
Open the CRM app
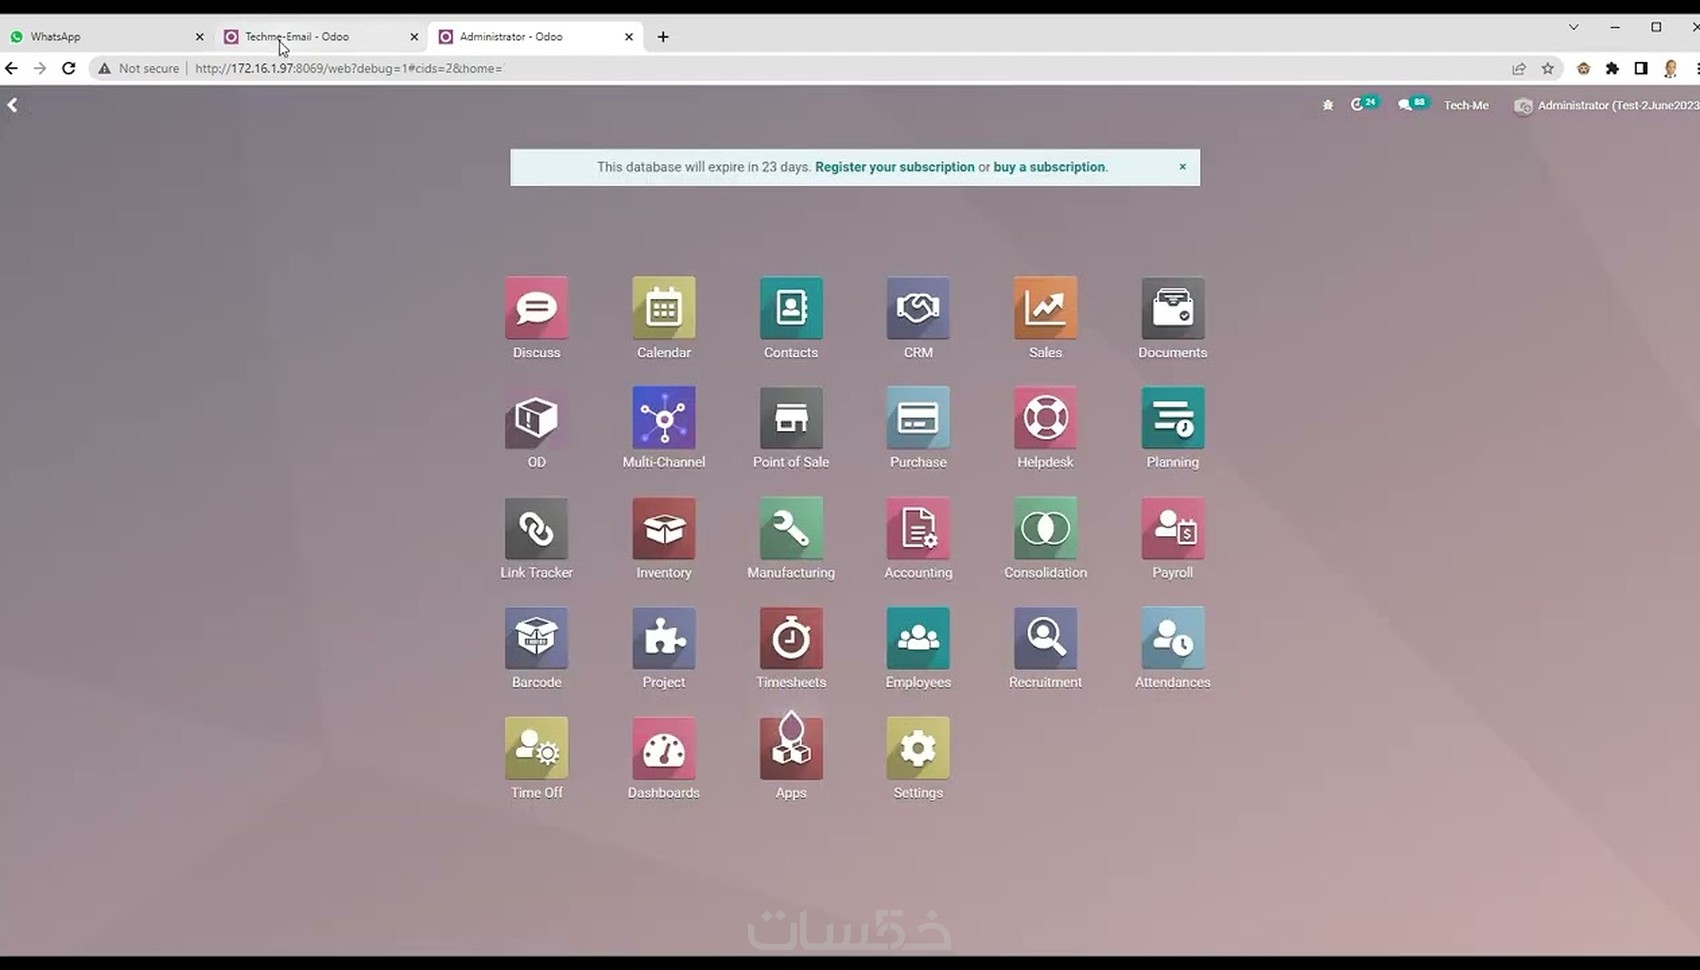click(918, 308)
